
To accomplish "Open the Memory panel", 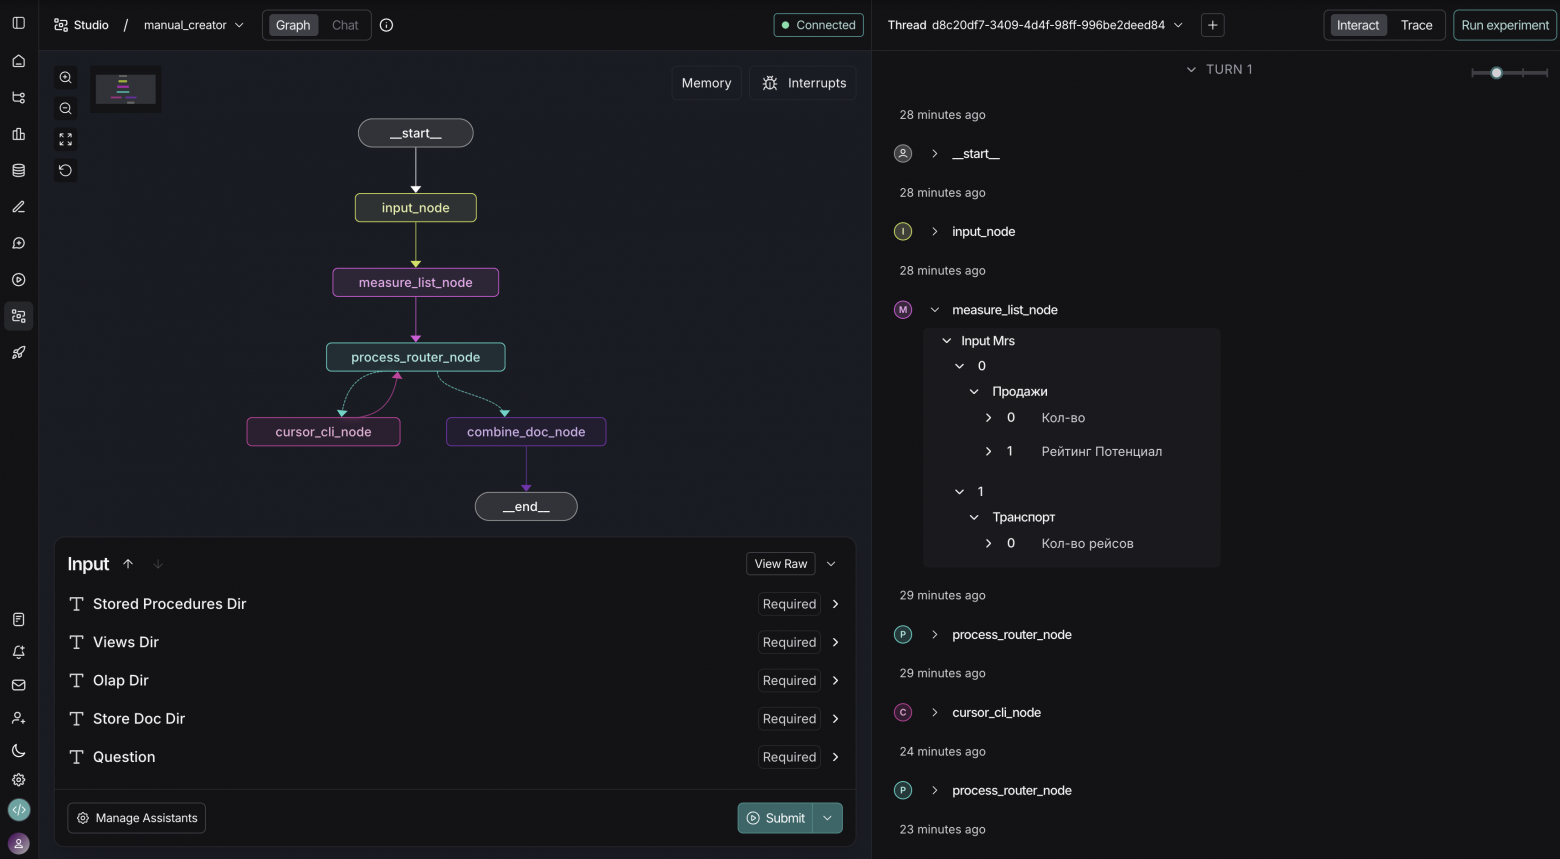I will click(706, 83).
